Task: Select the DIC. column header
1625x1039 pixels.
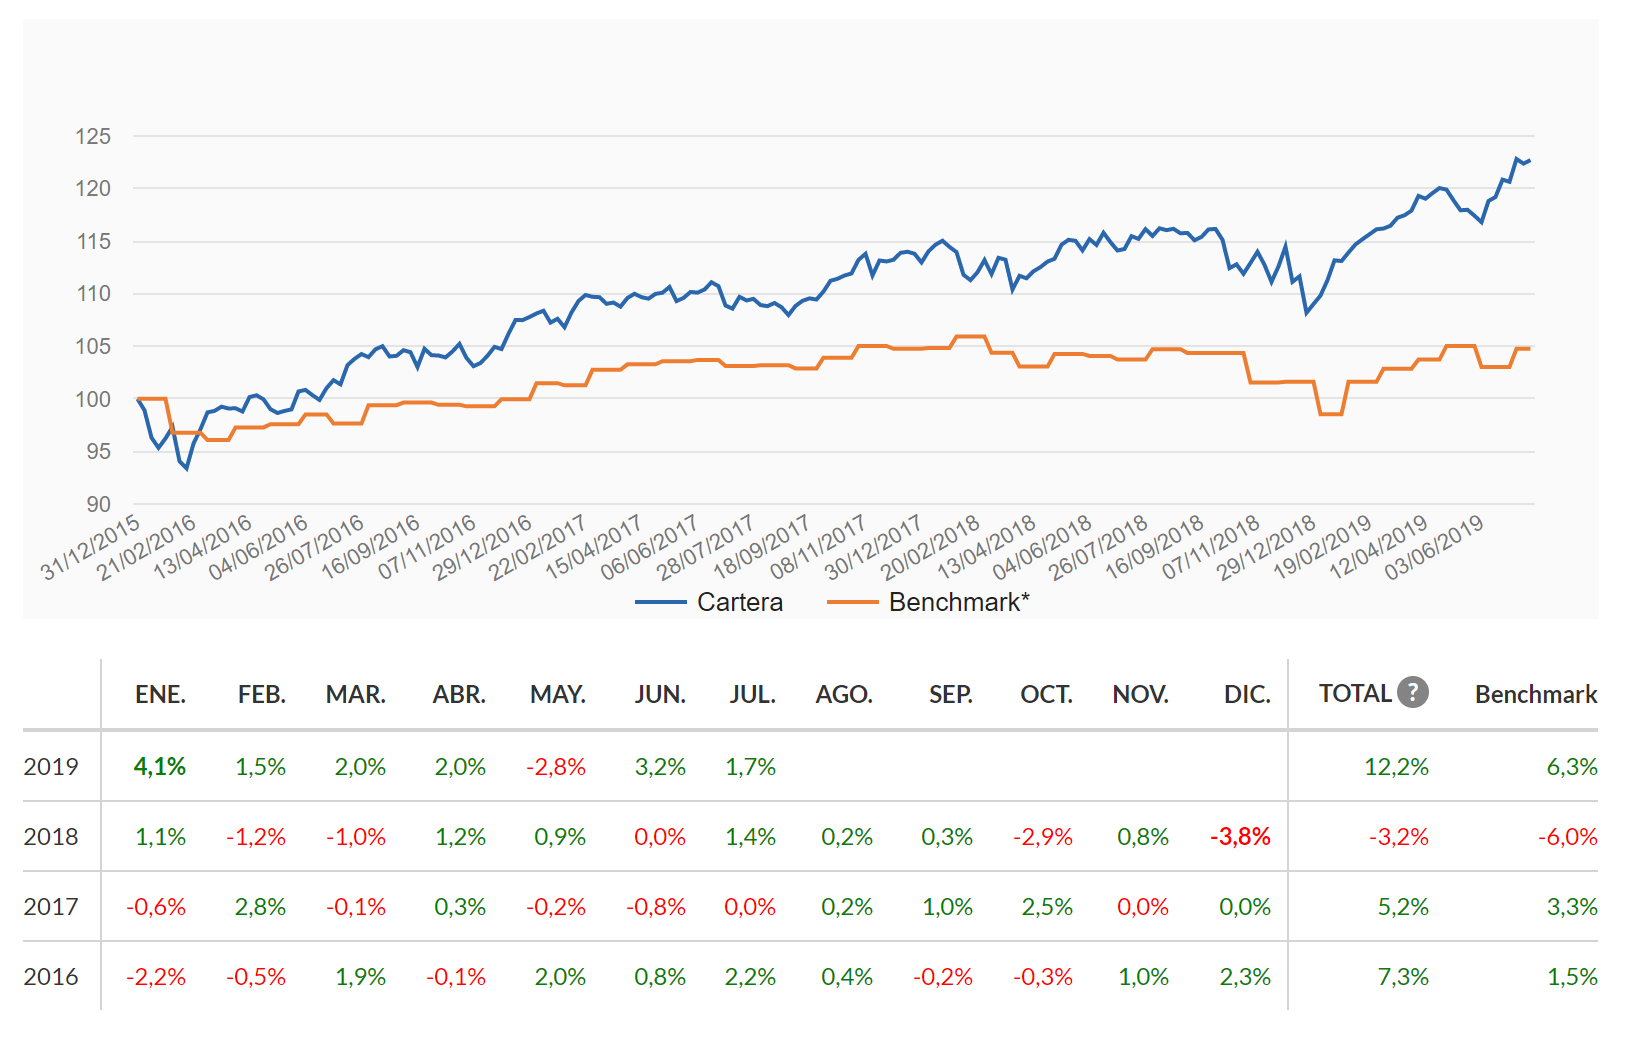Action: (1246, 694)
